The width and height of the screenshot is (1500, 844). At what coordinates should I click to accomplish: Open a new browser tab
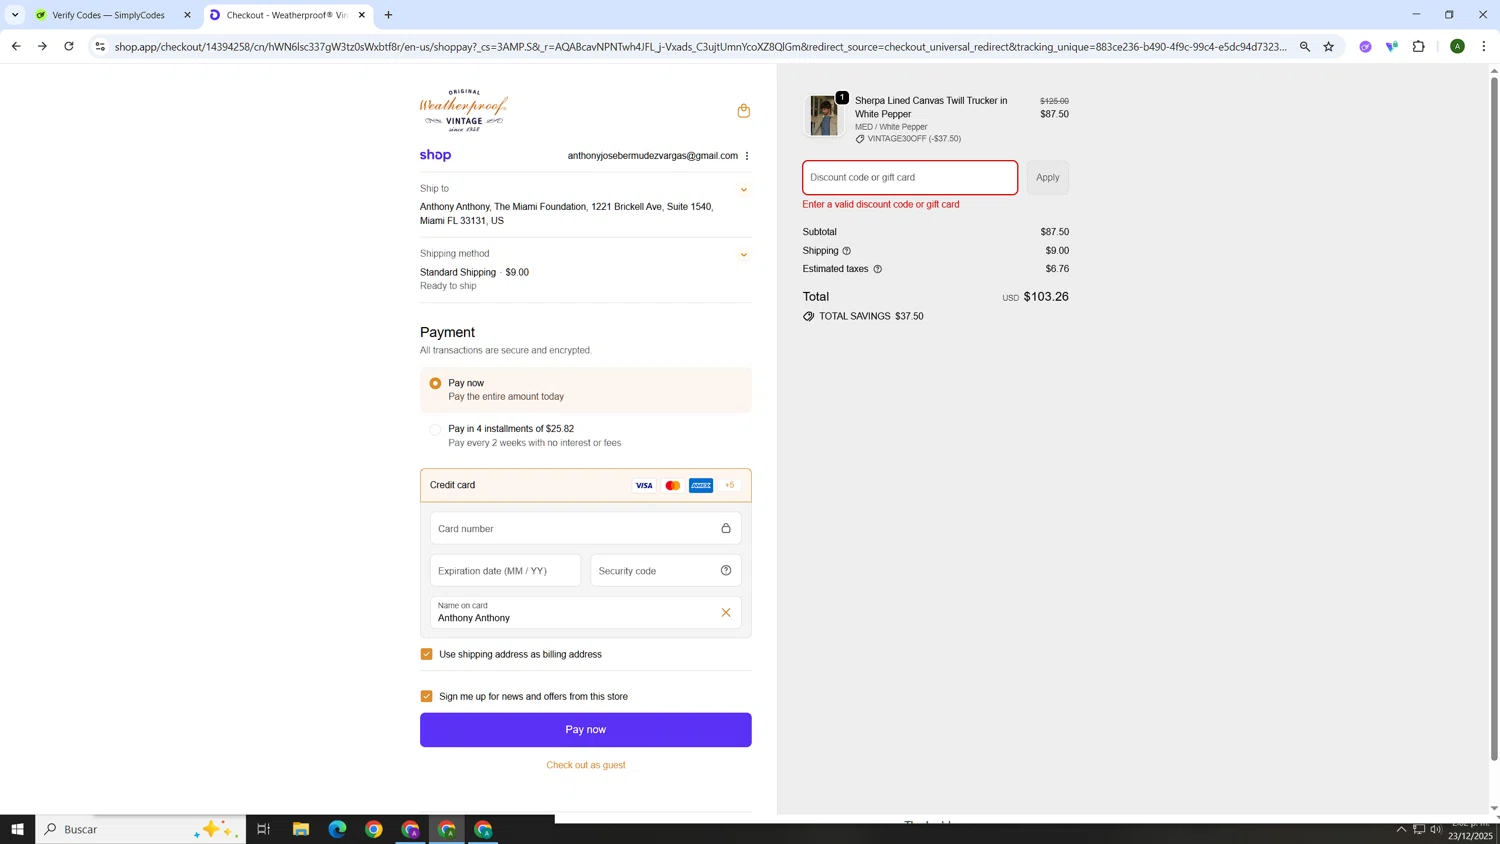pos(388,15)
